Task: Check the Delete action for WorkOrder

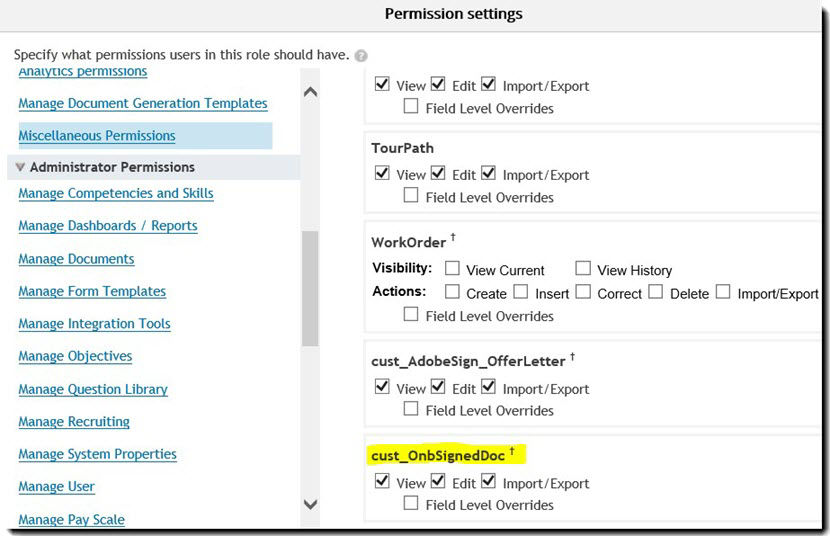Action: pos(655,292)
